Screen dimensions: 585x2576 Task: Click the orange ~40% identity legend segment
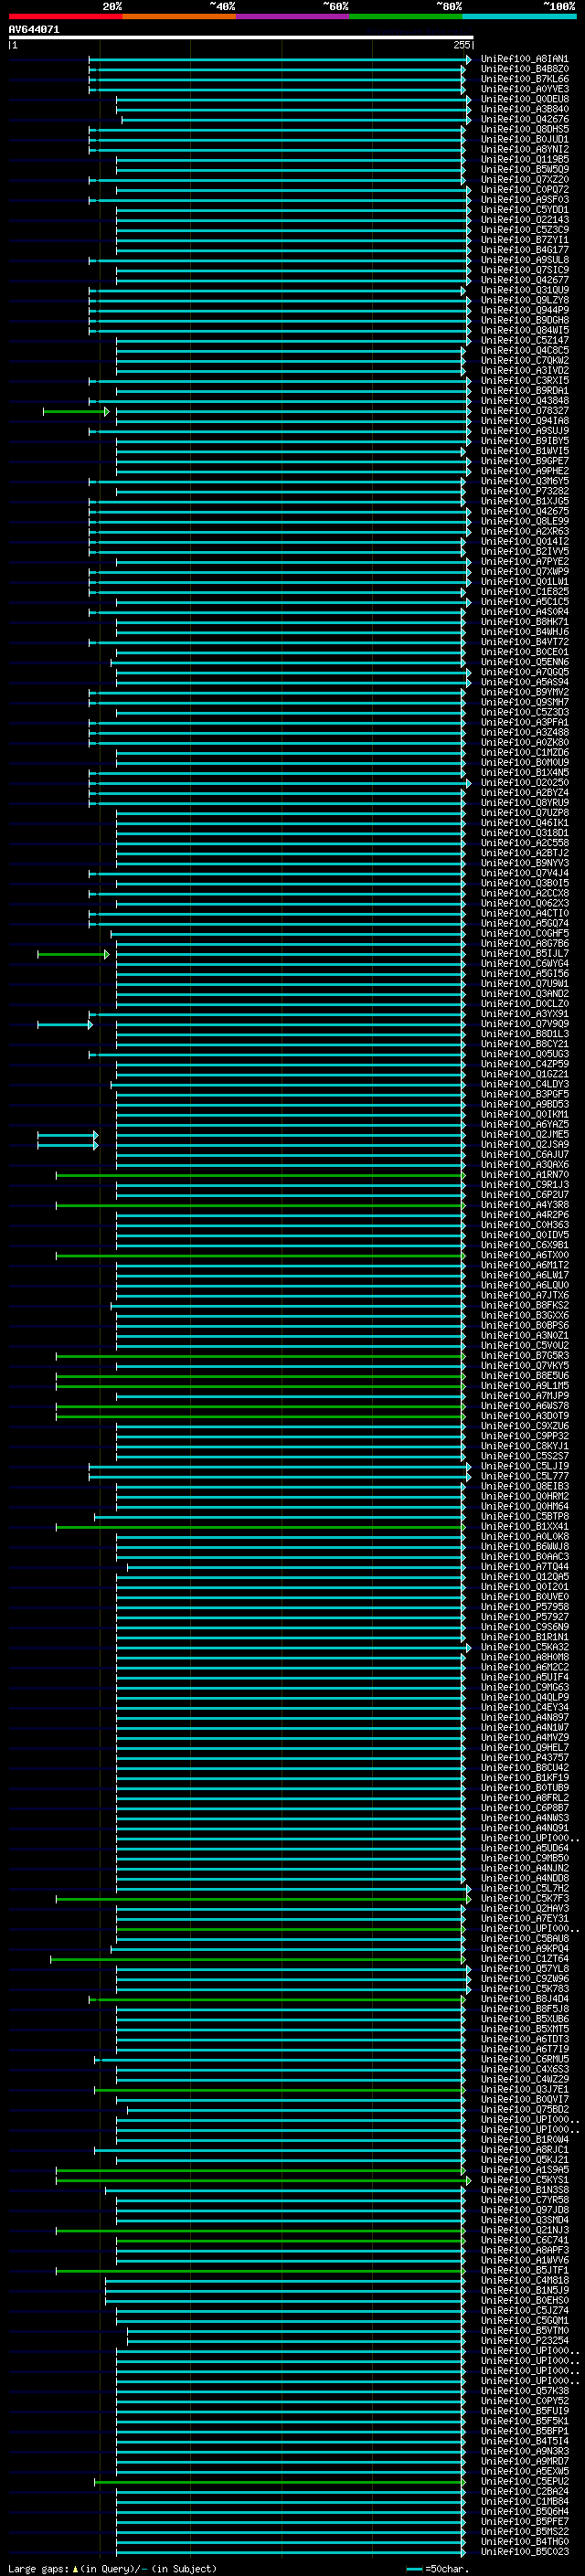[179, 16]
